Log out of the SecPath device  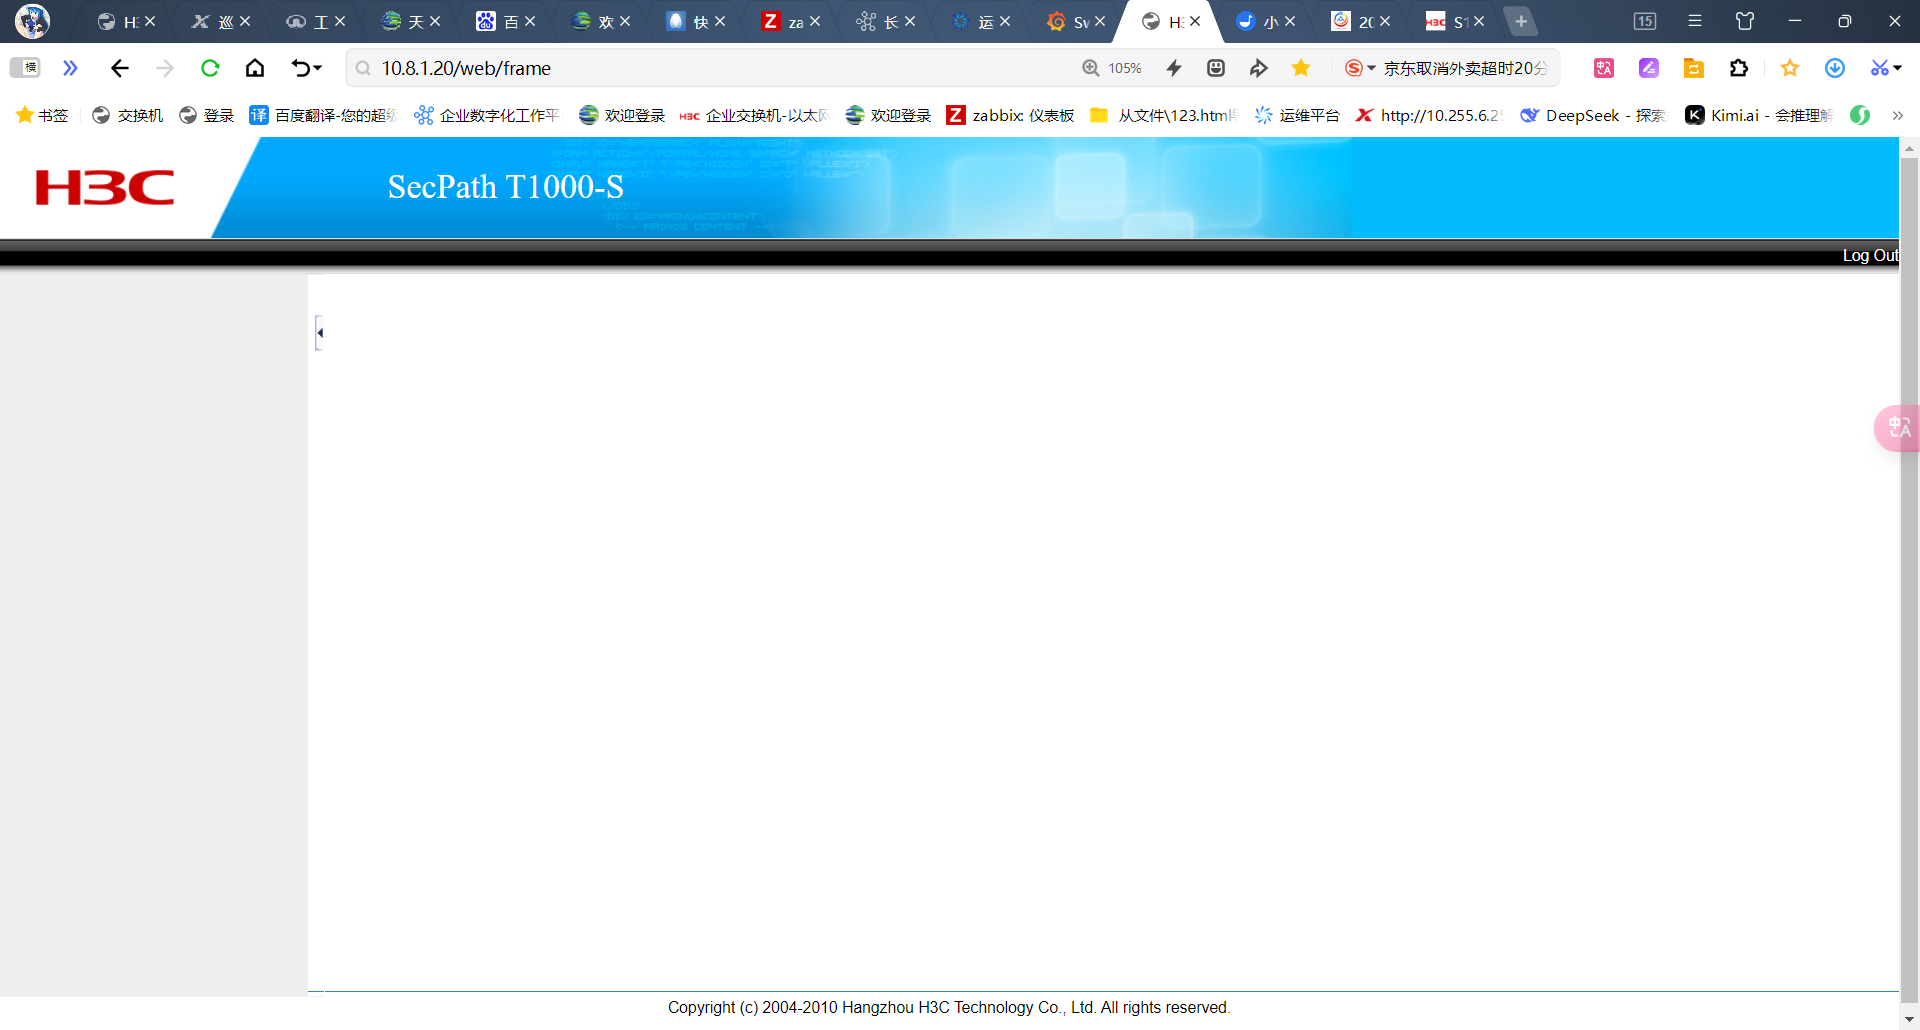coord(1870,256)
